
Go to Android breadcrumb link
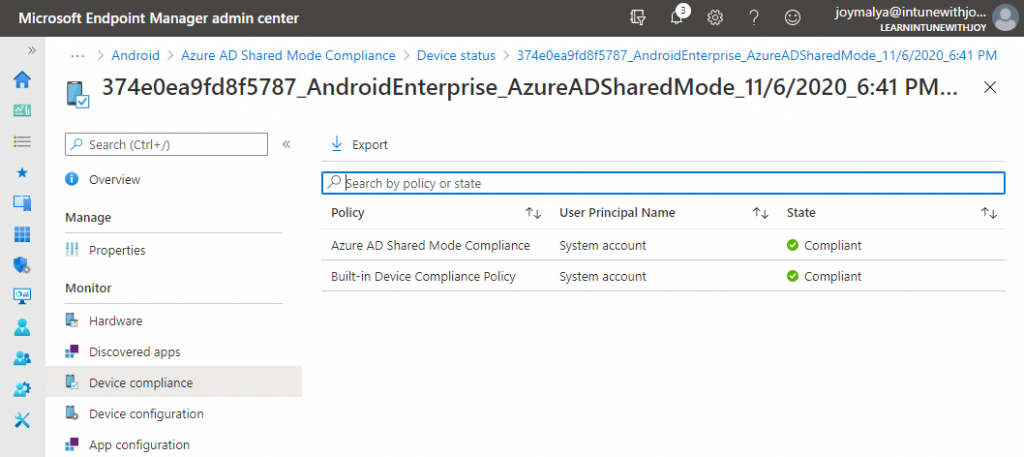coord(135,55)
